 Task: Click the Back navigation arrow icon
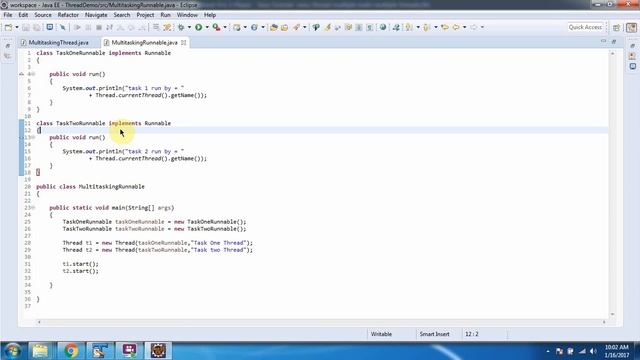click(456, 27)
